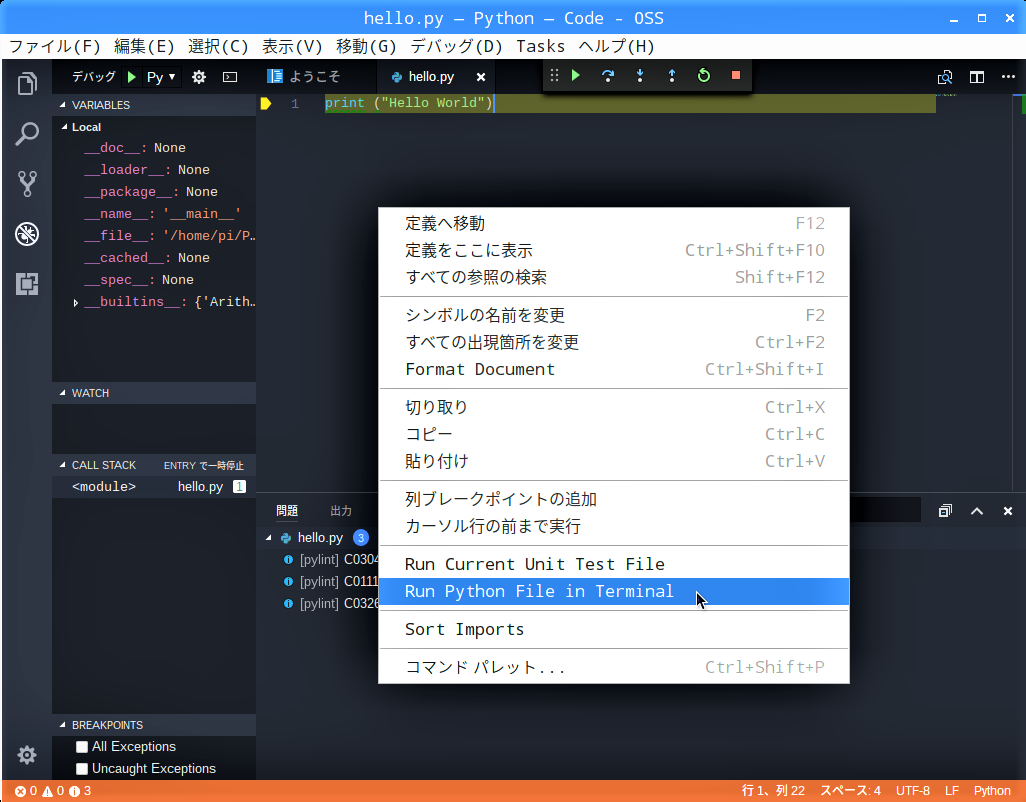Image resolution: width=1026 pixels, height=802 pixels.
Task: Collapse the WATCH section
Action: tap(154, 393)
